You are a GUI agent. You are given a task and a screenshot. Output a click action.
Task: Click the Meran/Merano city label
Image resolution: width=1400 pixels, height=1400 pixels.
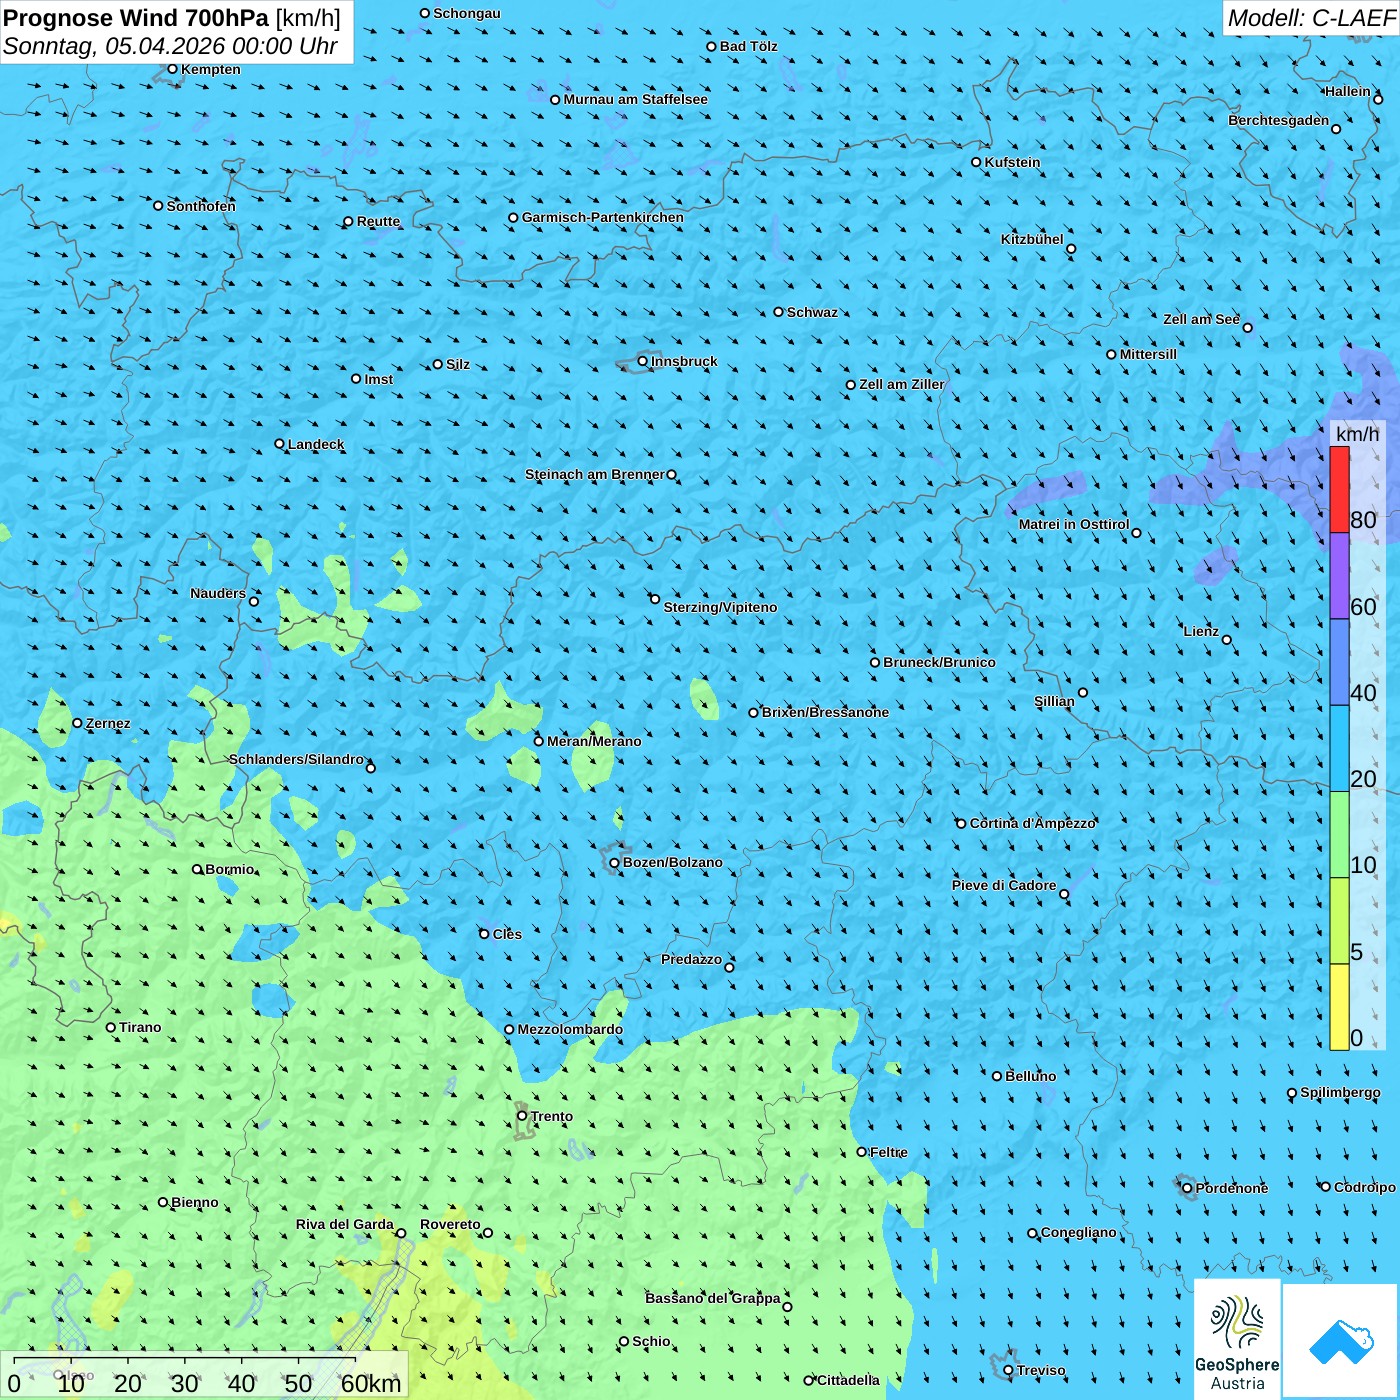coord(594,741)
